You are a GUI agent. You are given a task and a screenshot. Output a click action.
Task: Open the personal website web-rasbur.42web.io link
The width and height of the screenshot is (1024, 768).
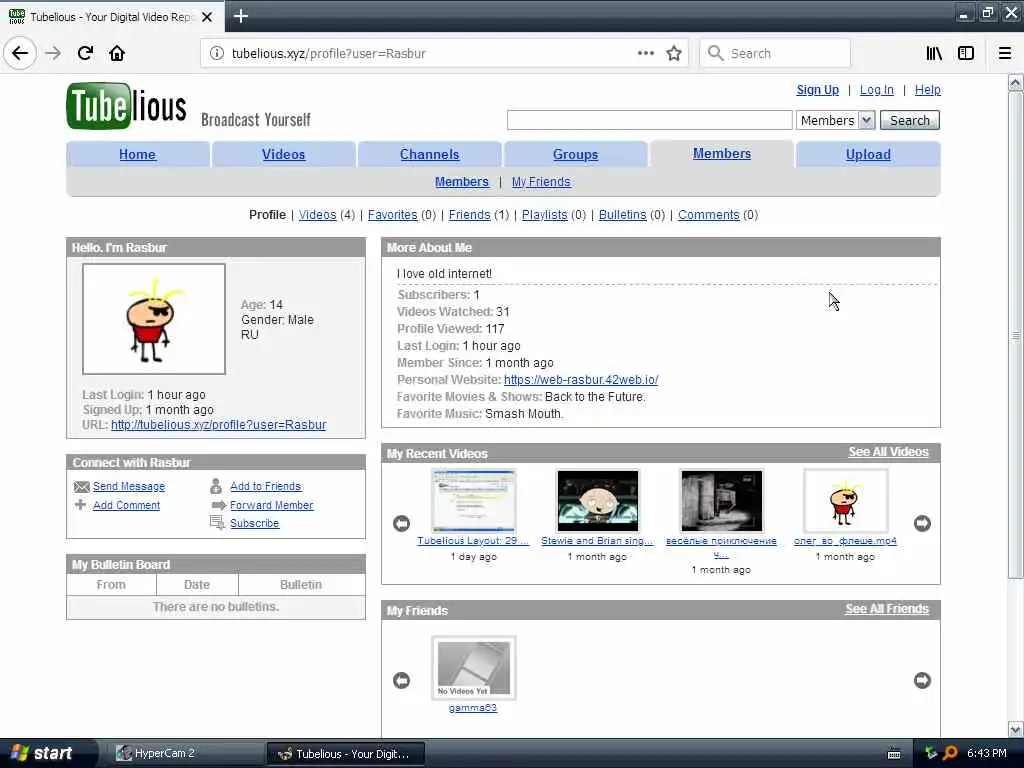click(581, 380)
